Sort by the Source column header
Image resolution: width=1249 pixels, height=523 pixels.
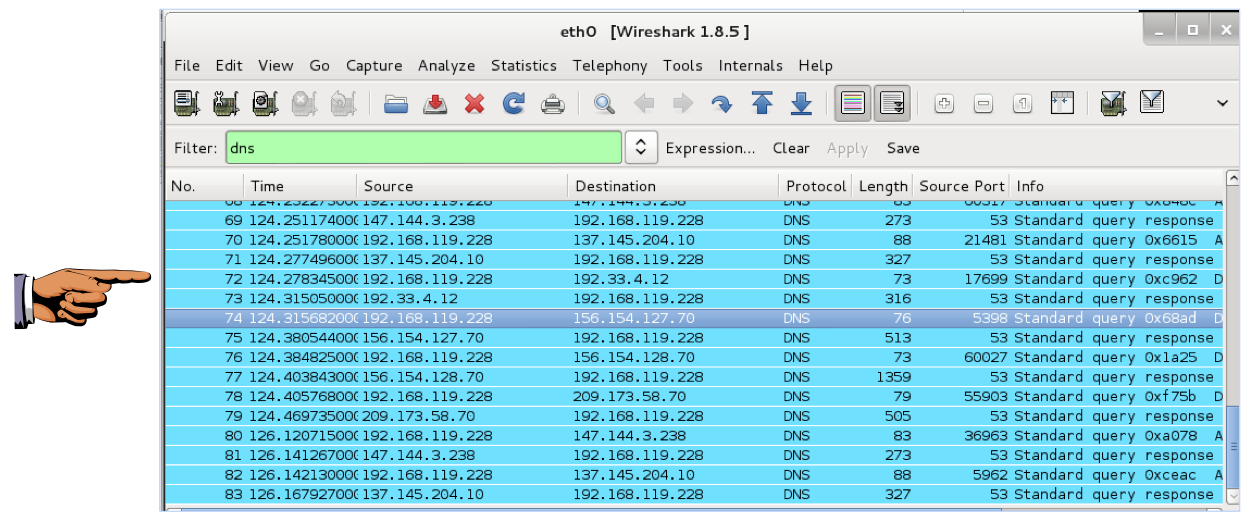click(x=463, y=186)
